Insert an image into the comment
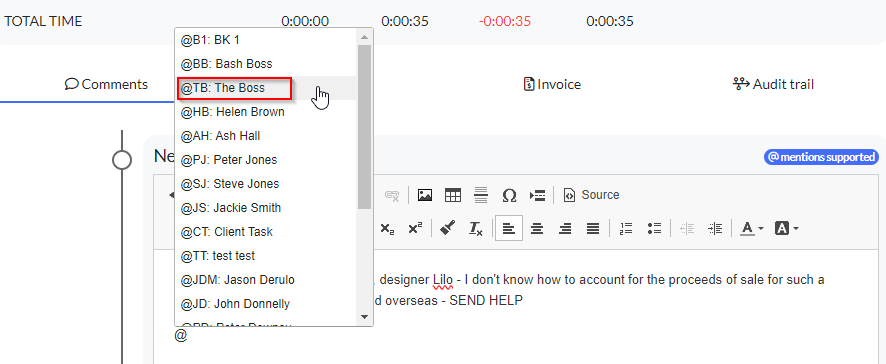The image size is (886, 364). coord(425,195)
